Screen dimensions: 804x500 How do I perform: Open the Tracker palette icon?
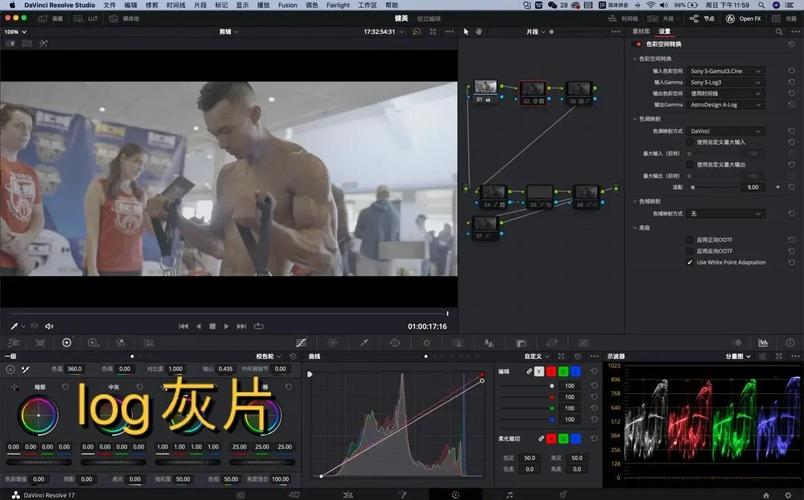427,343
